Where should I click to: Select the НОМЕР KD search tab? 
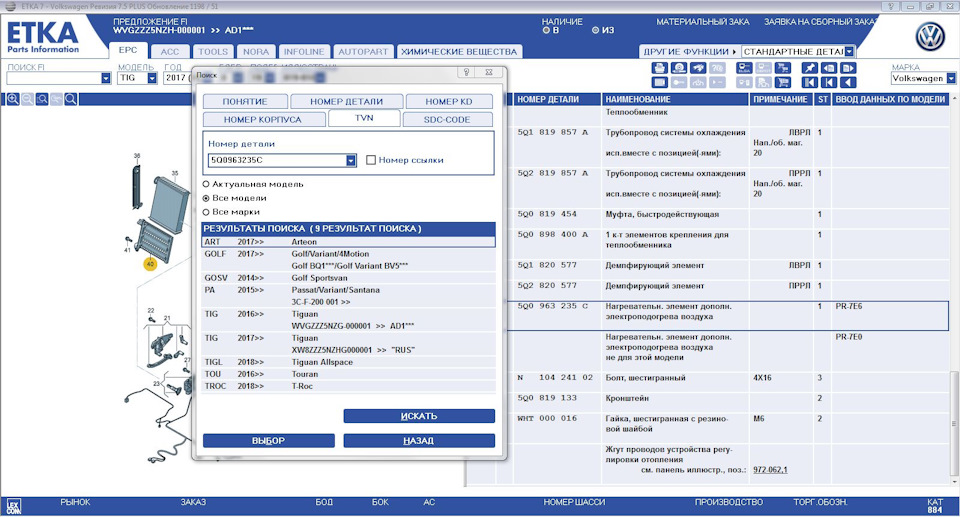coord(449,102)
